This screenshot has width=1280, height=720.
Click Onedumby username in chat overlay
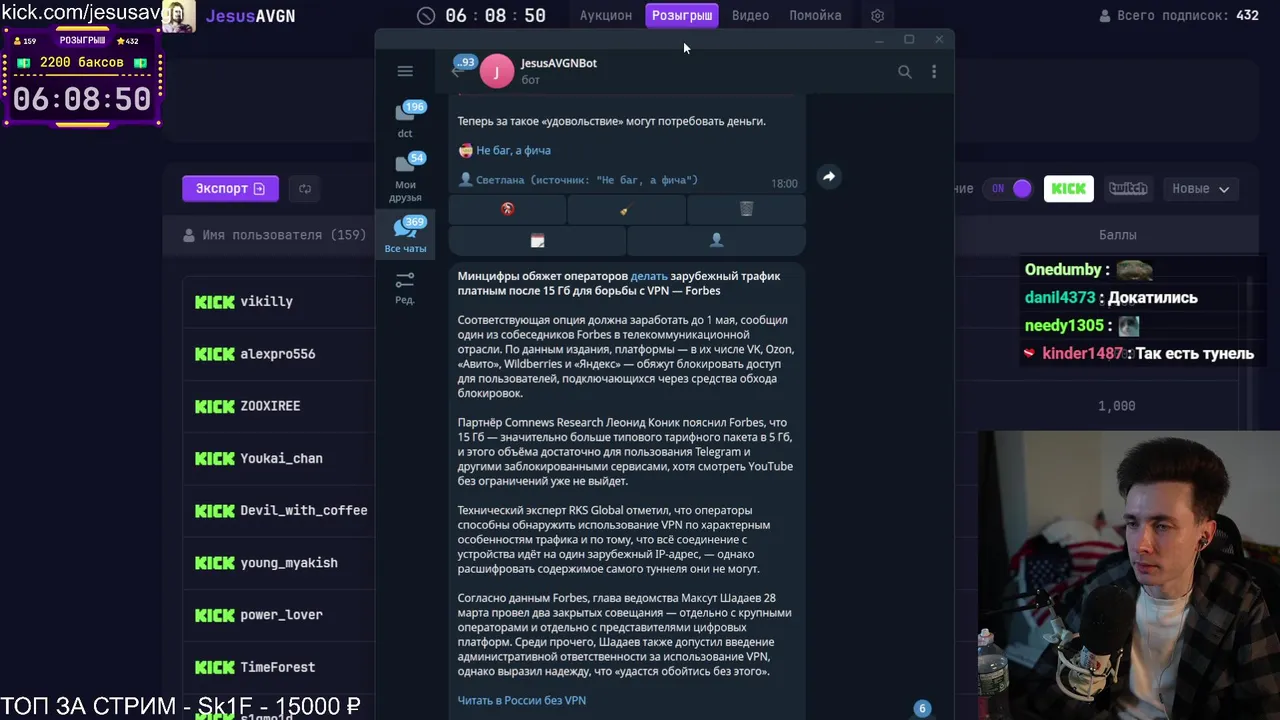point(1063,270)
